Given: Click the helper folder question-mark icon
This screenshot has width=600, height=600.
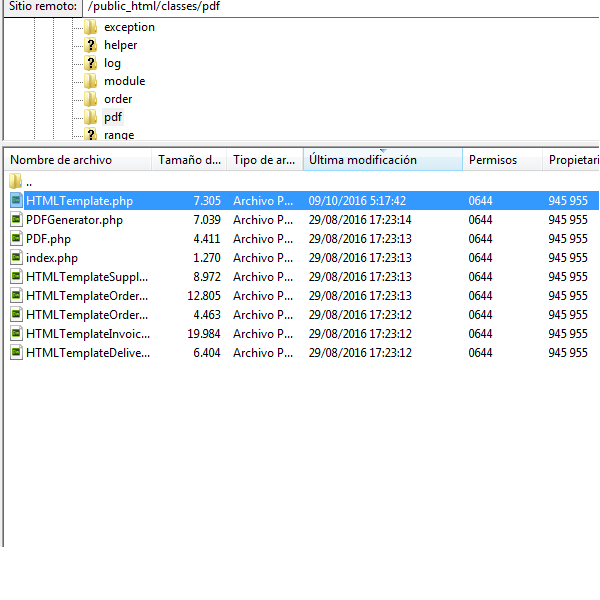Looking at the screenshot, I should (91, 45).
